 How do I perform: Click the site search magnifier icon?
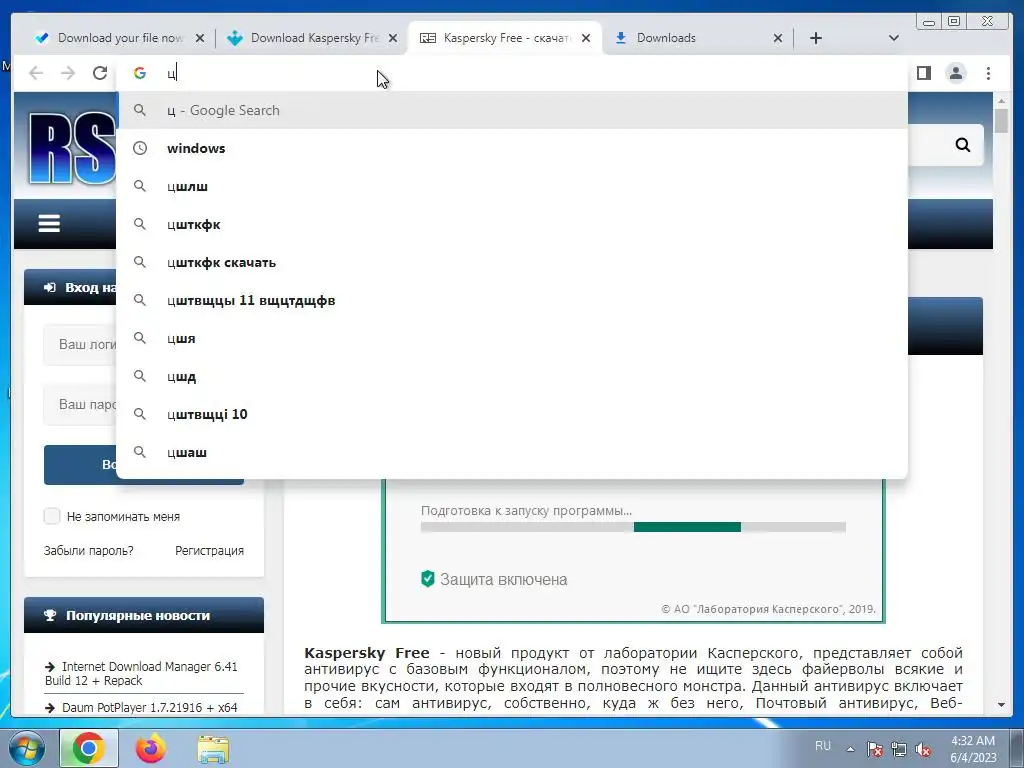pos(963,144)
